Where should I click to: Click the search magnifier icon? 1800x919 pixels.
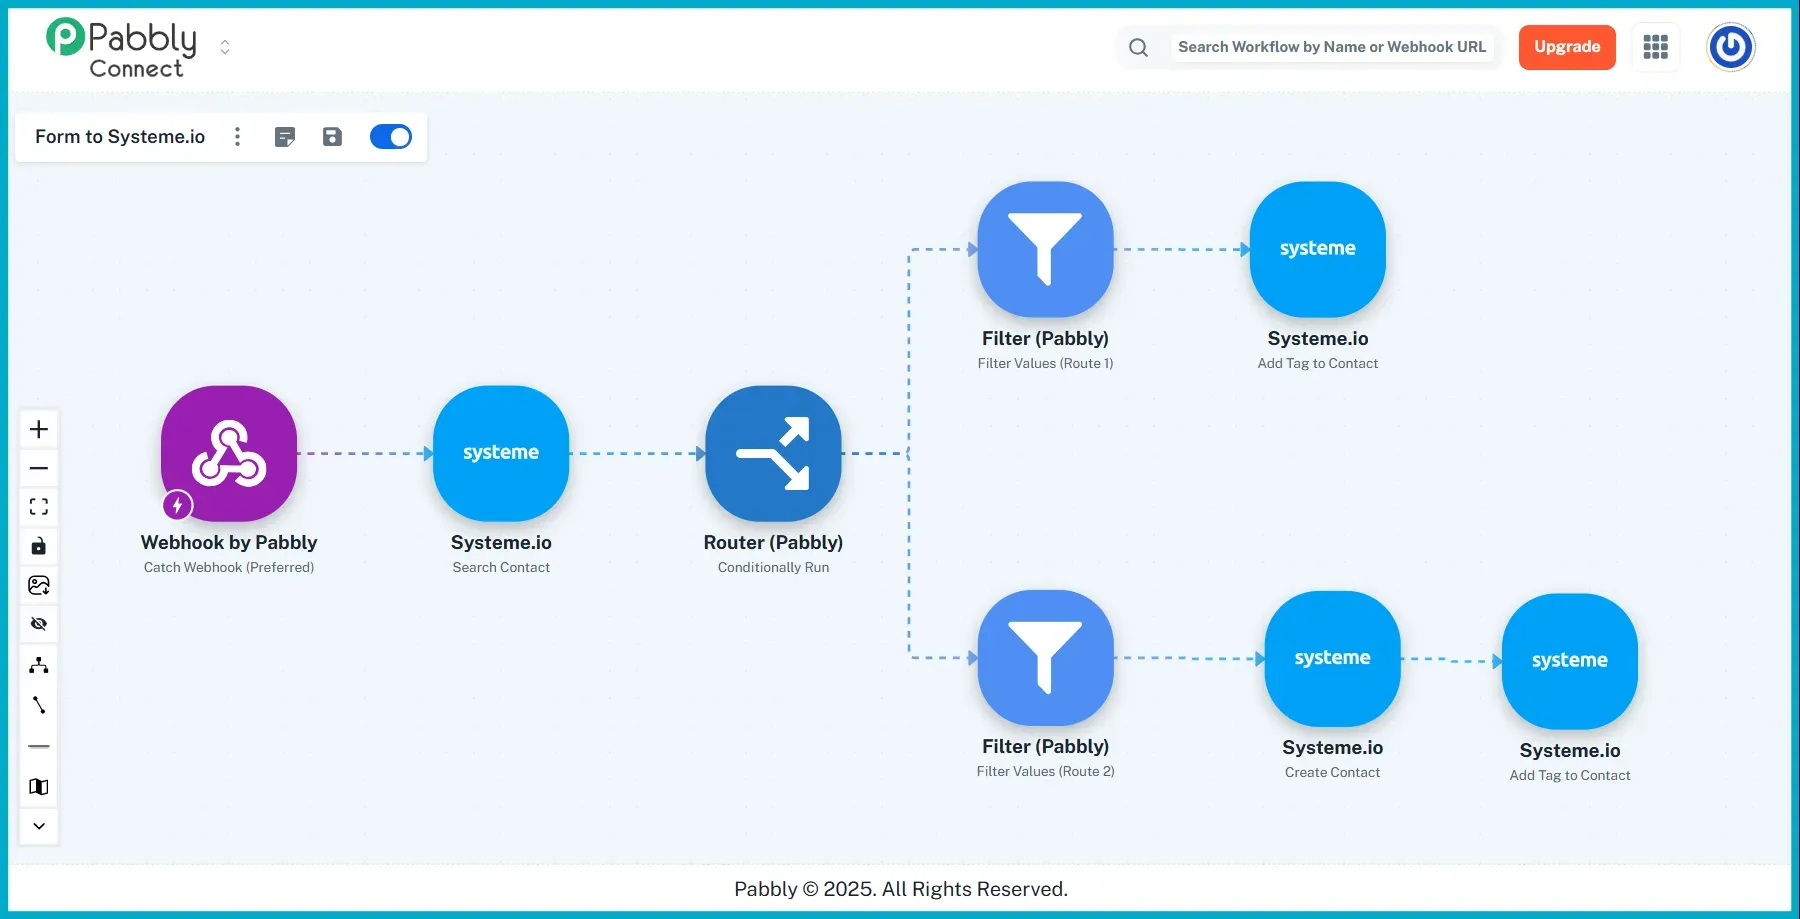(x=1137, y=47)
